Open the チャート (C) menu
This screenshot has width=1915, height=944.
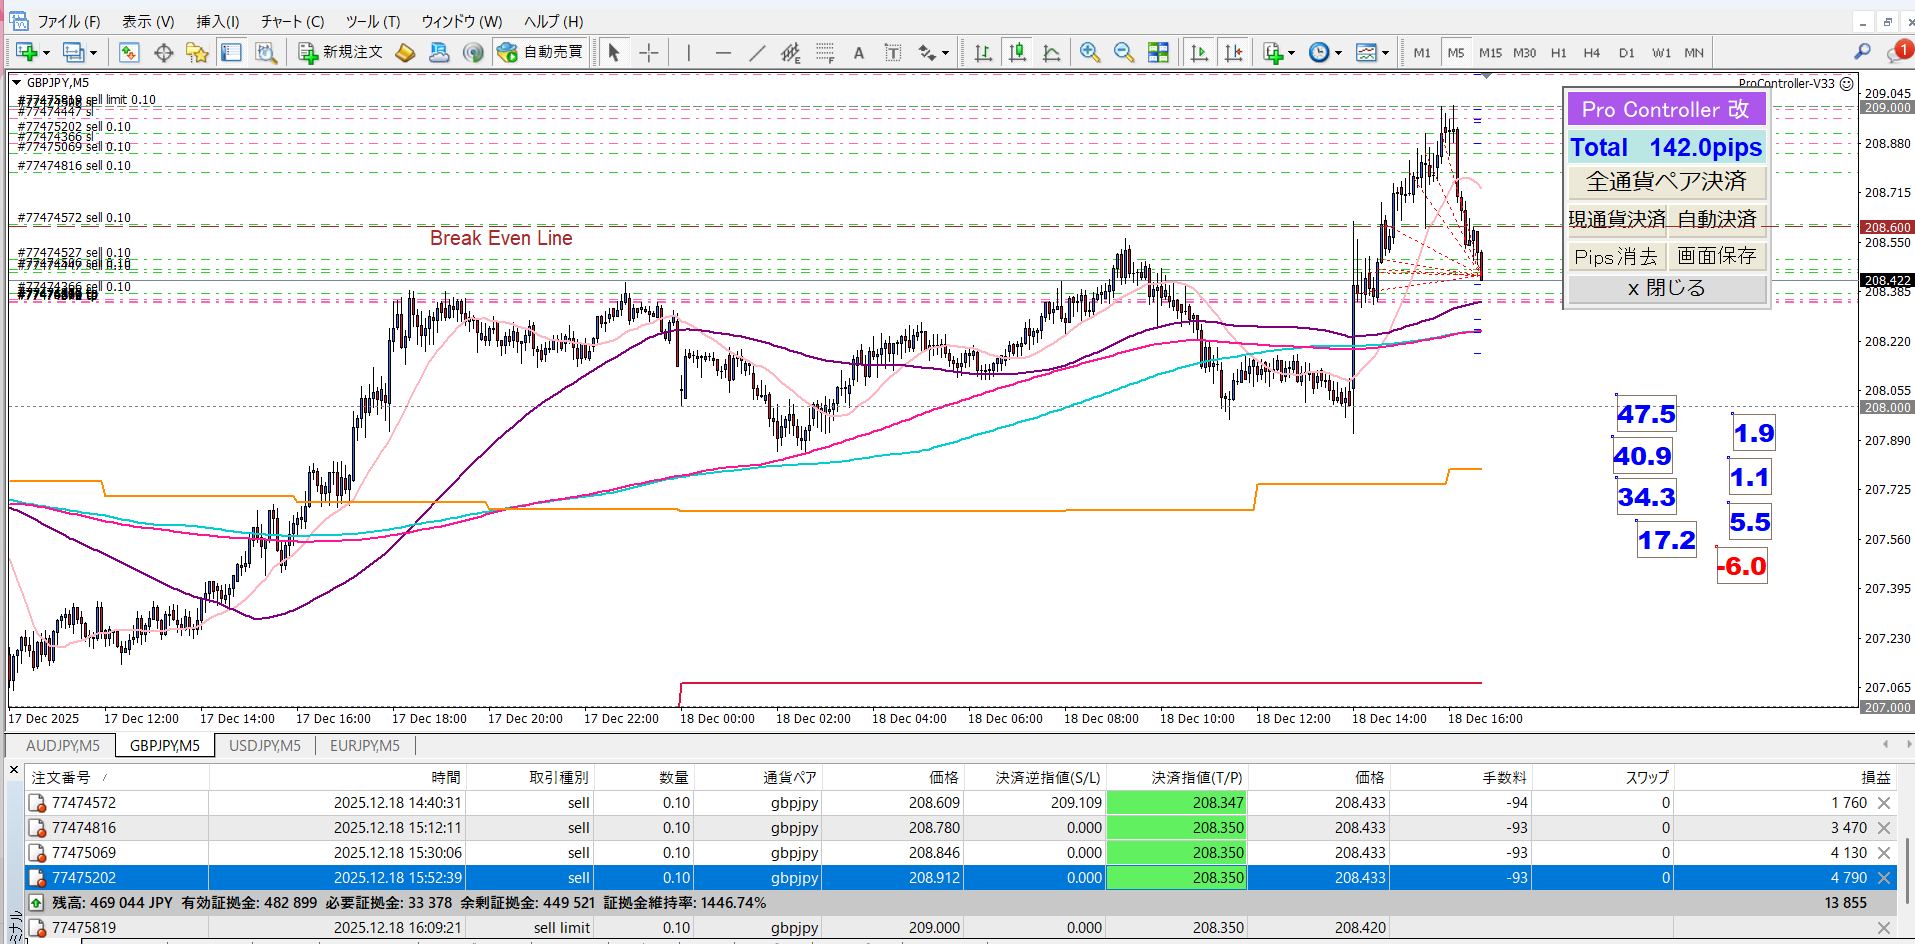coord(292,21)
